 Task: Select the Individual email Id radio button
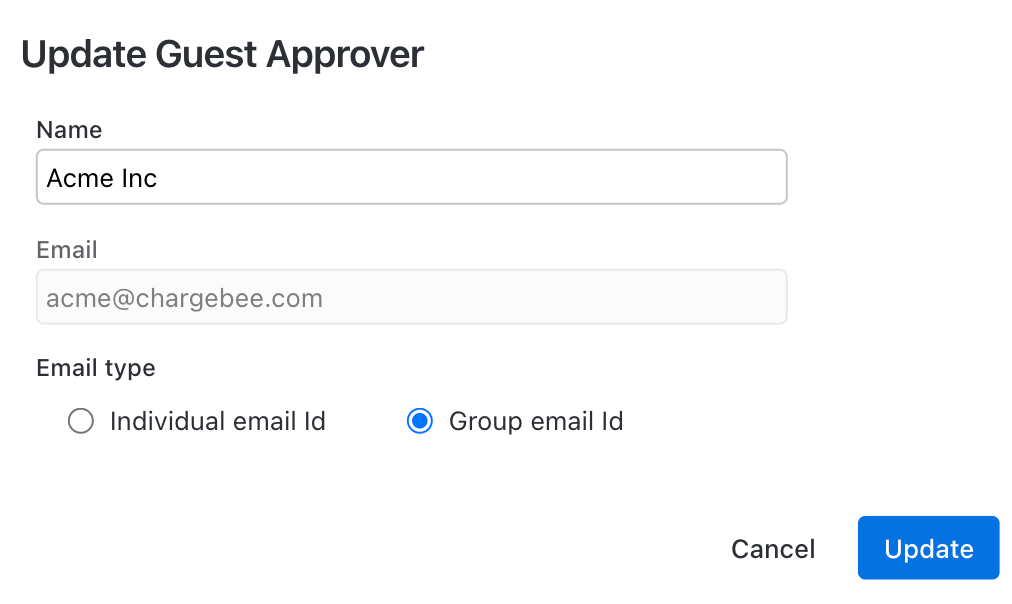click(x=81, y=421)
